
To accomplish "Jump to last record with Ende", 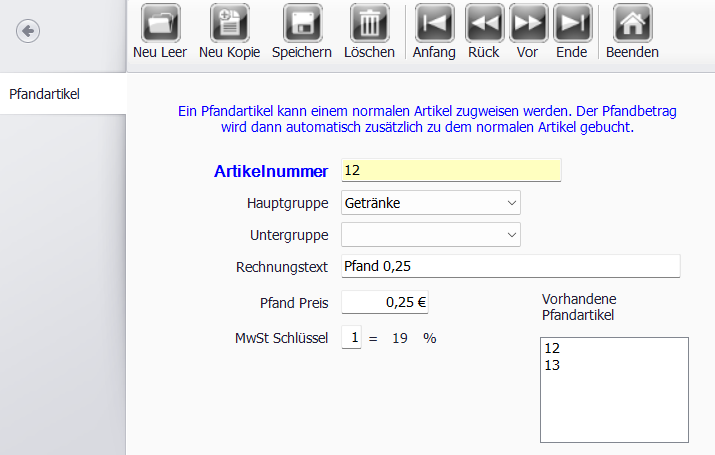I will click(572, 24).
